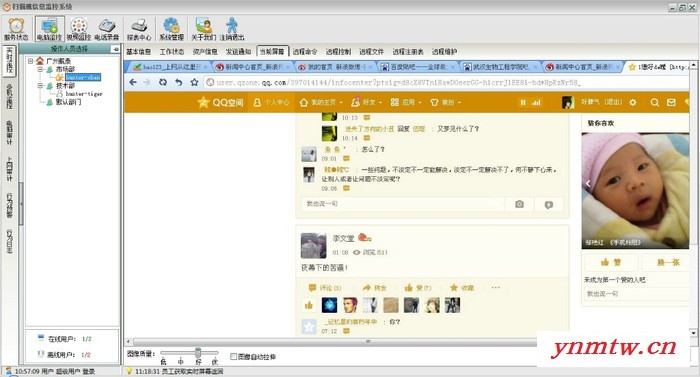The height and width of the screenshot is (377, 700).
Task: Switch to 发送通知 tab
Action: 238,52
